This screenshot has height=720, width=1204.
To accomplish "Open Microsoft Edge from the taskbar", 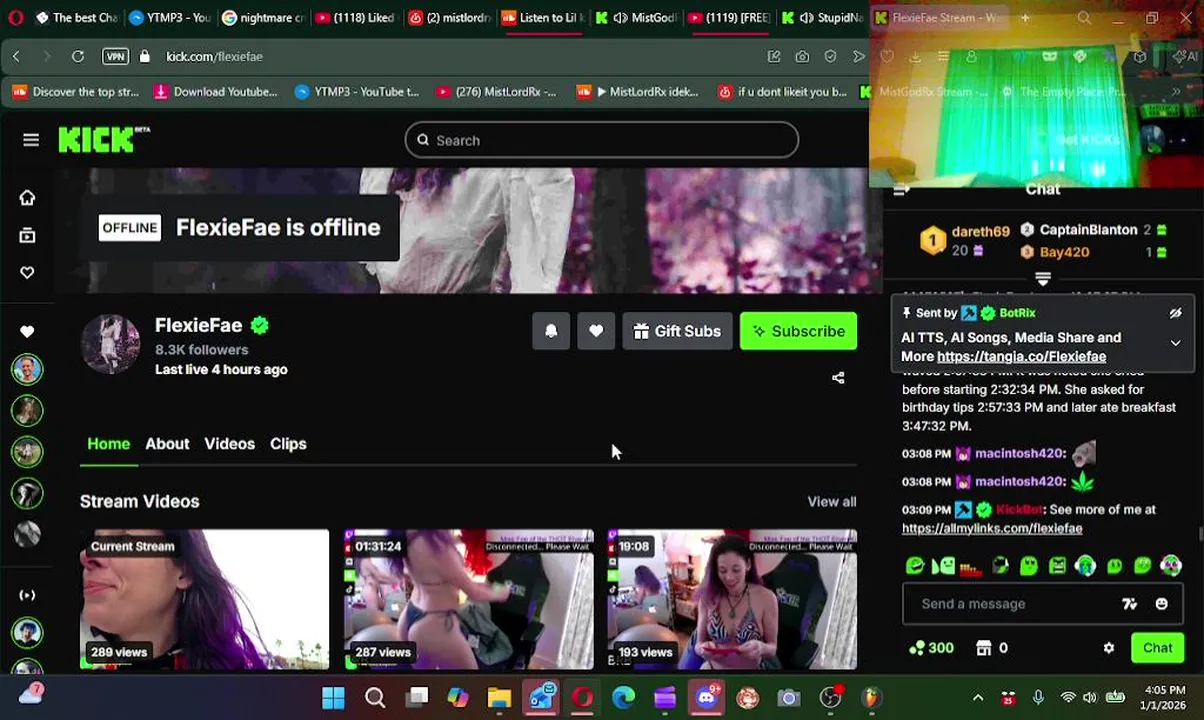I will point(623,698).
